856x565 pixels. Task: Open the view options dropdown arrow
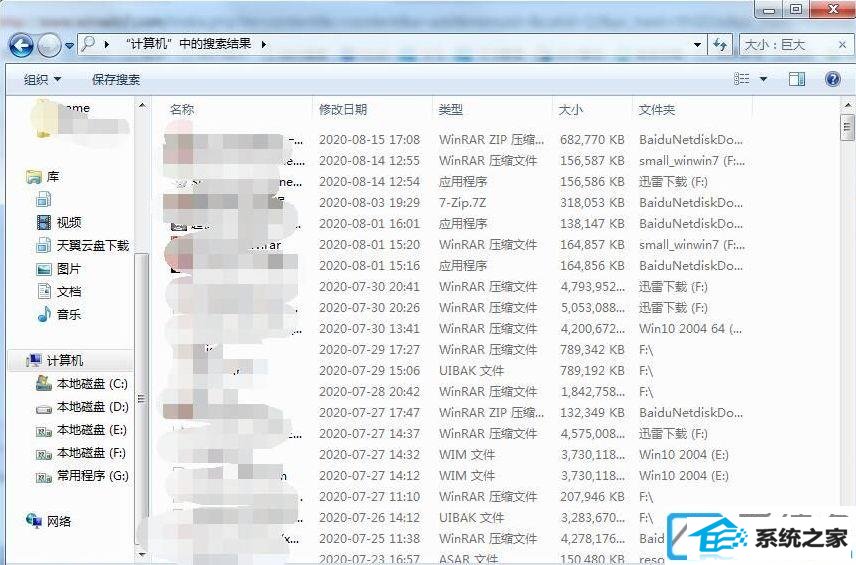coord(763,79)
